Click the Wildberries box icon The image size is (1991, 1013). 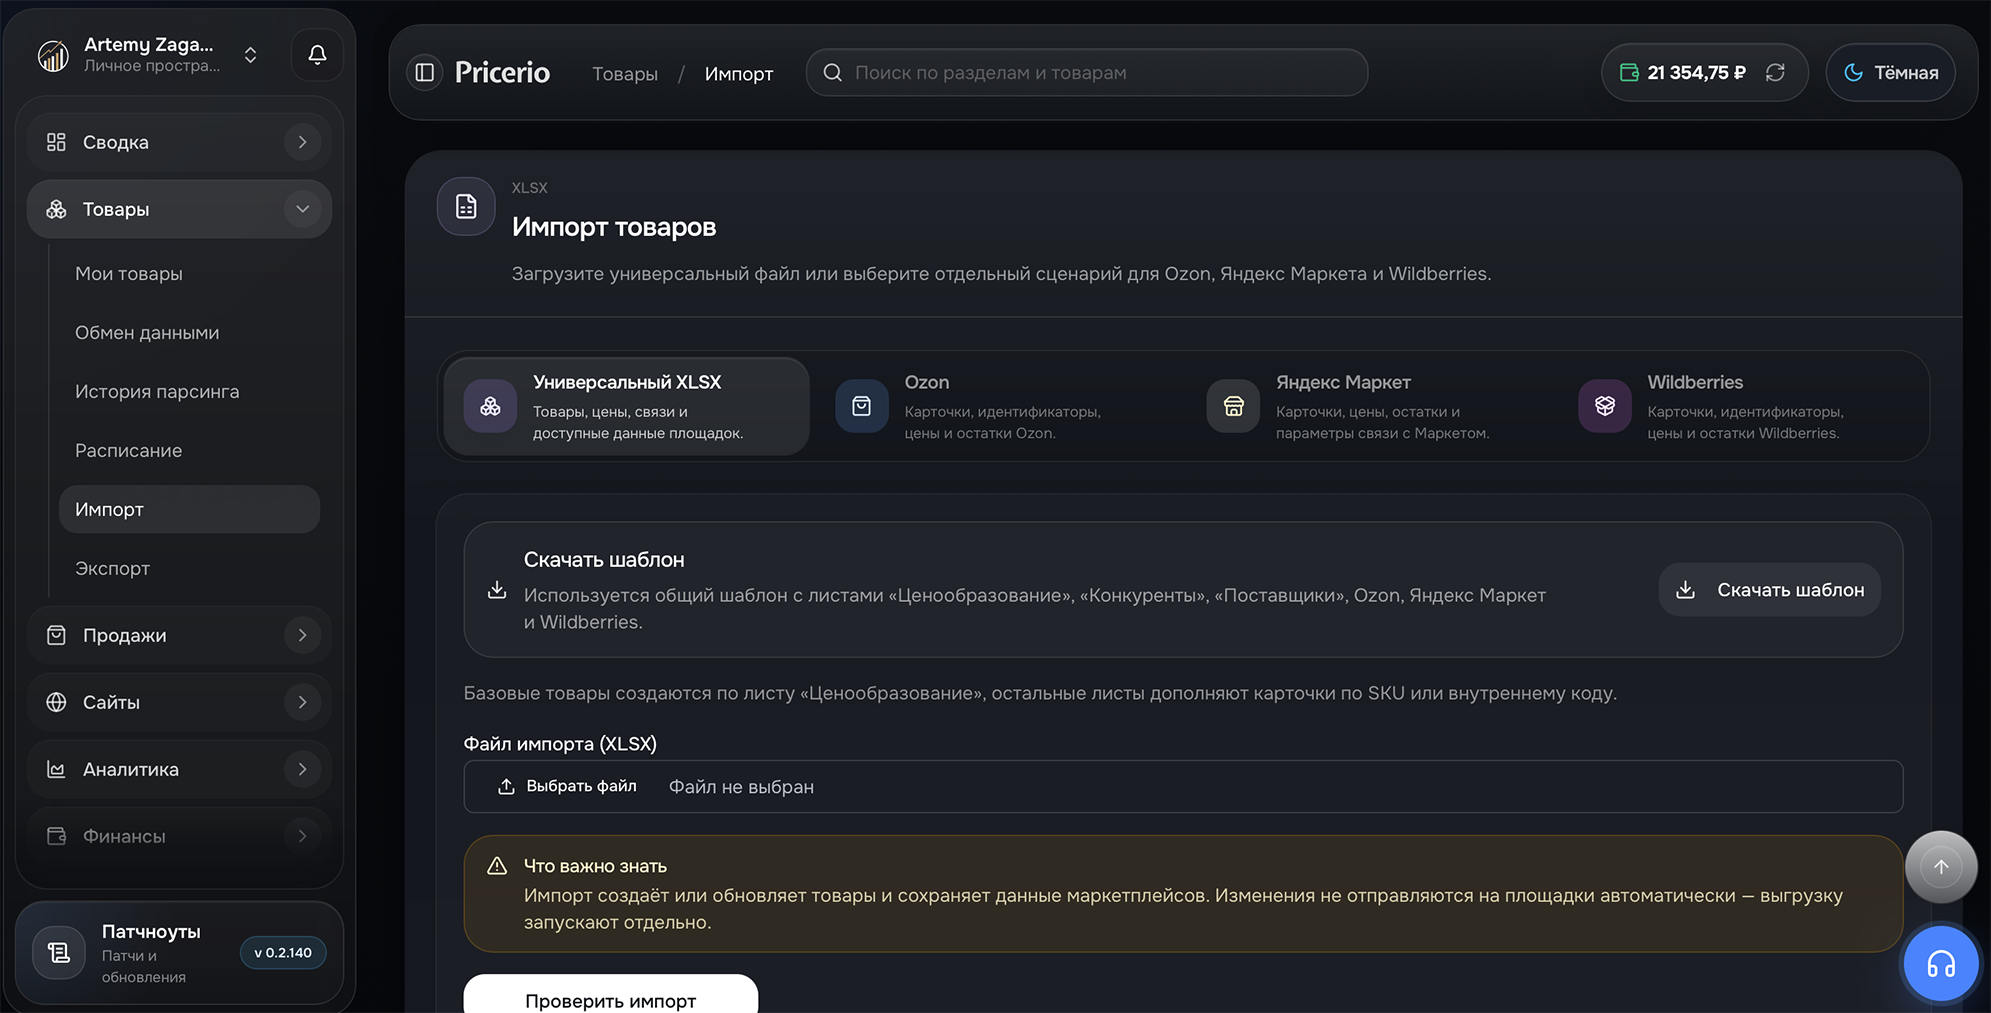1605,406
